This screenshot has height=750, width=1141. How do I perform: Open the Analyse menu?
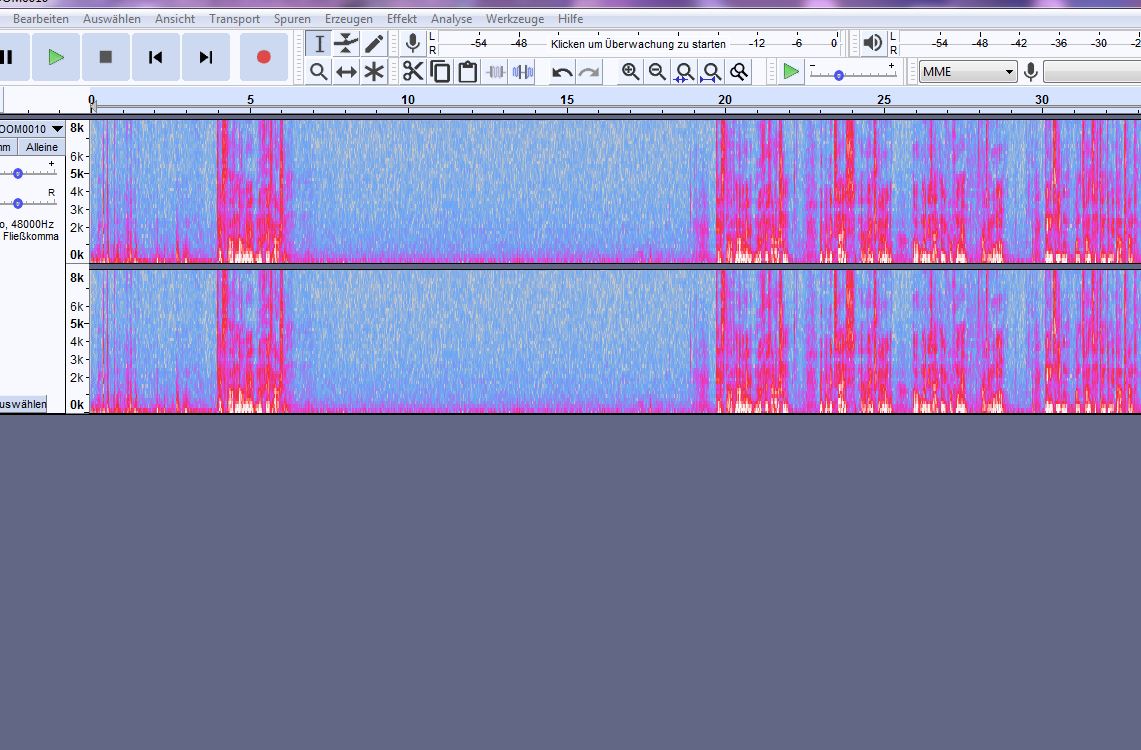(451, 19)
